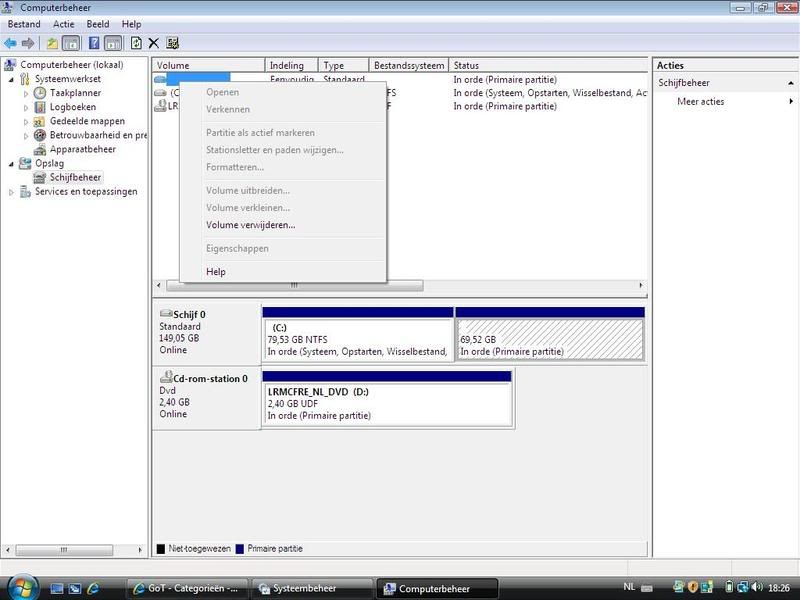800x600 pixels.
Task: Select the 69,52 GB primary partition block
Action: click(x=549, y=340)
